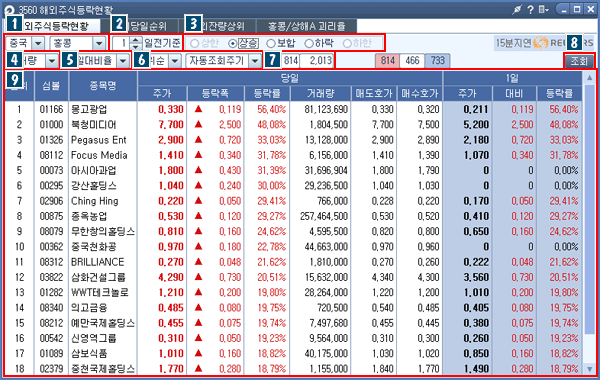The image size is (600, 380).
Task: Click the 조회 search button
Action: 579,61
